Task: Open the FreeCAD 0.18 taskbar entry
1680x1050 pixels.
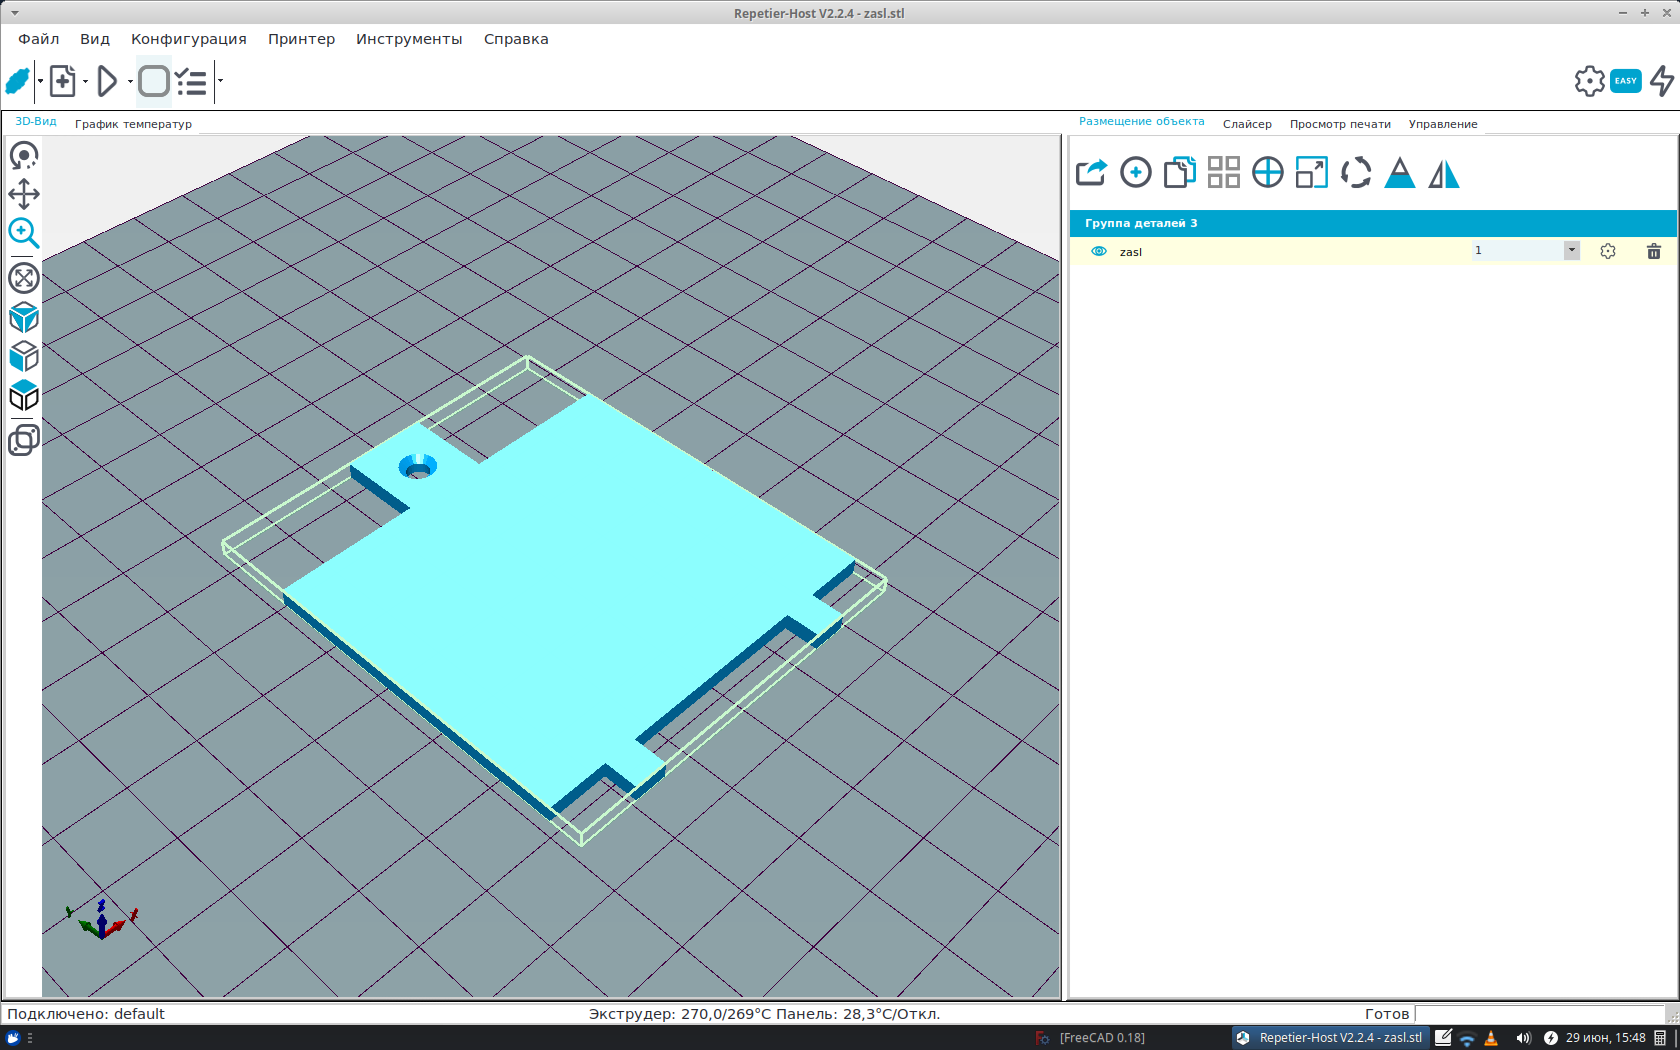Action: coord(1090,1038)
